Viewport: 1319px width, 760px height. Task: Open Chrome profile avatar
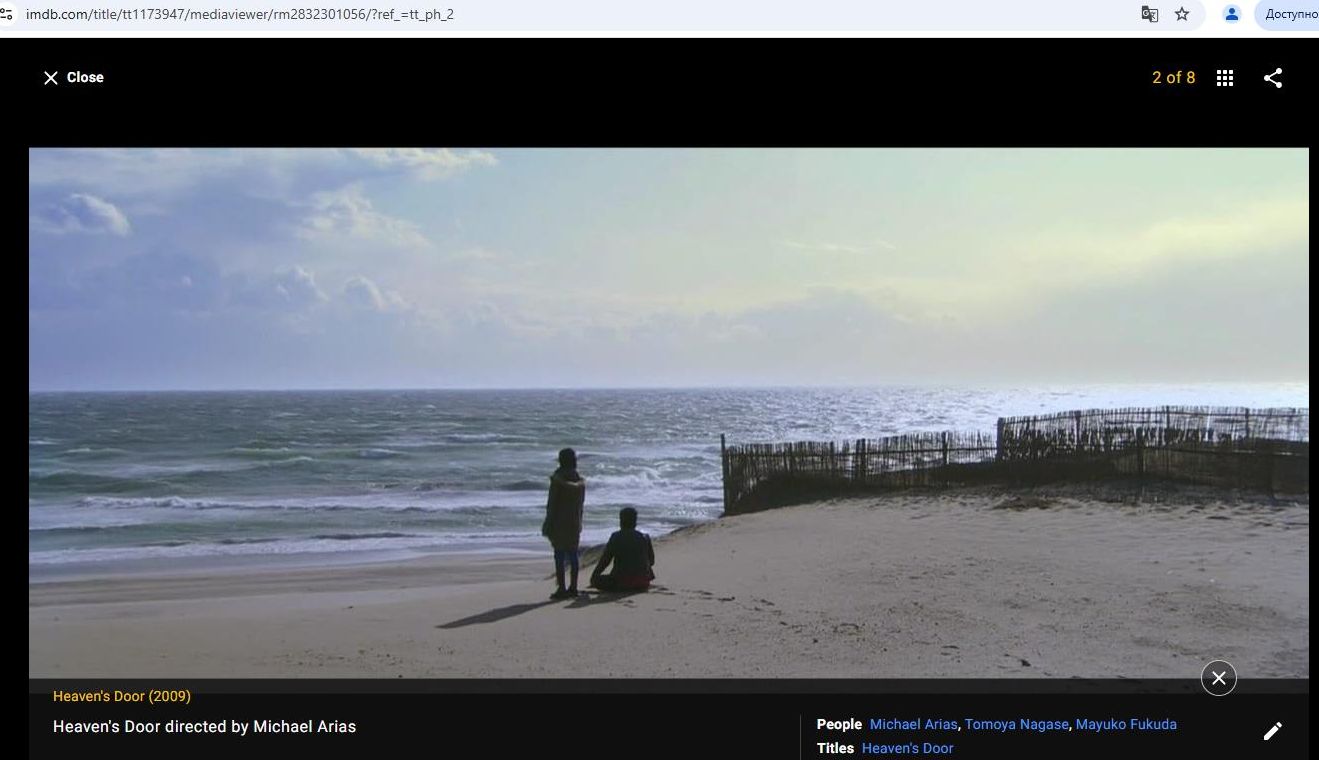coord(1232,14)
